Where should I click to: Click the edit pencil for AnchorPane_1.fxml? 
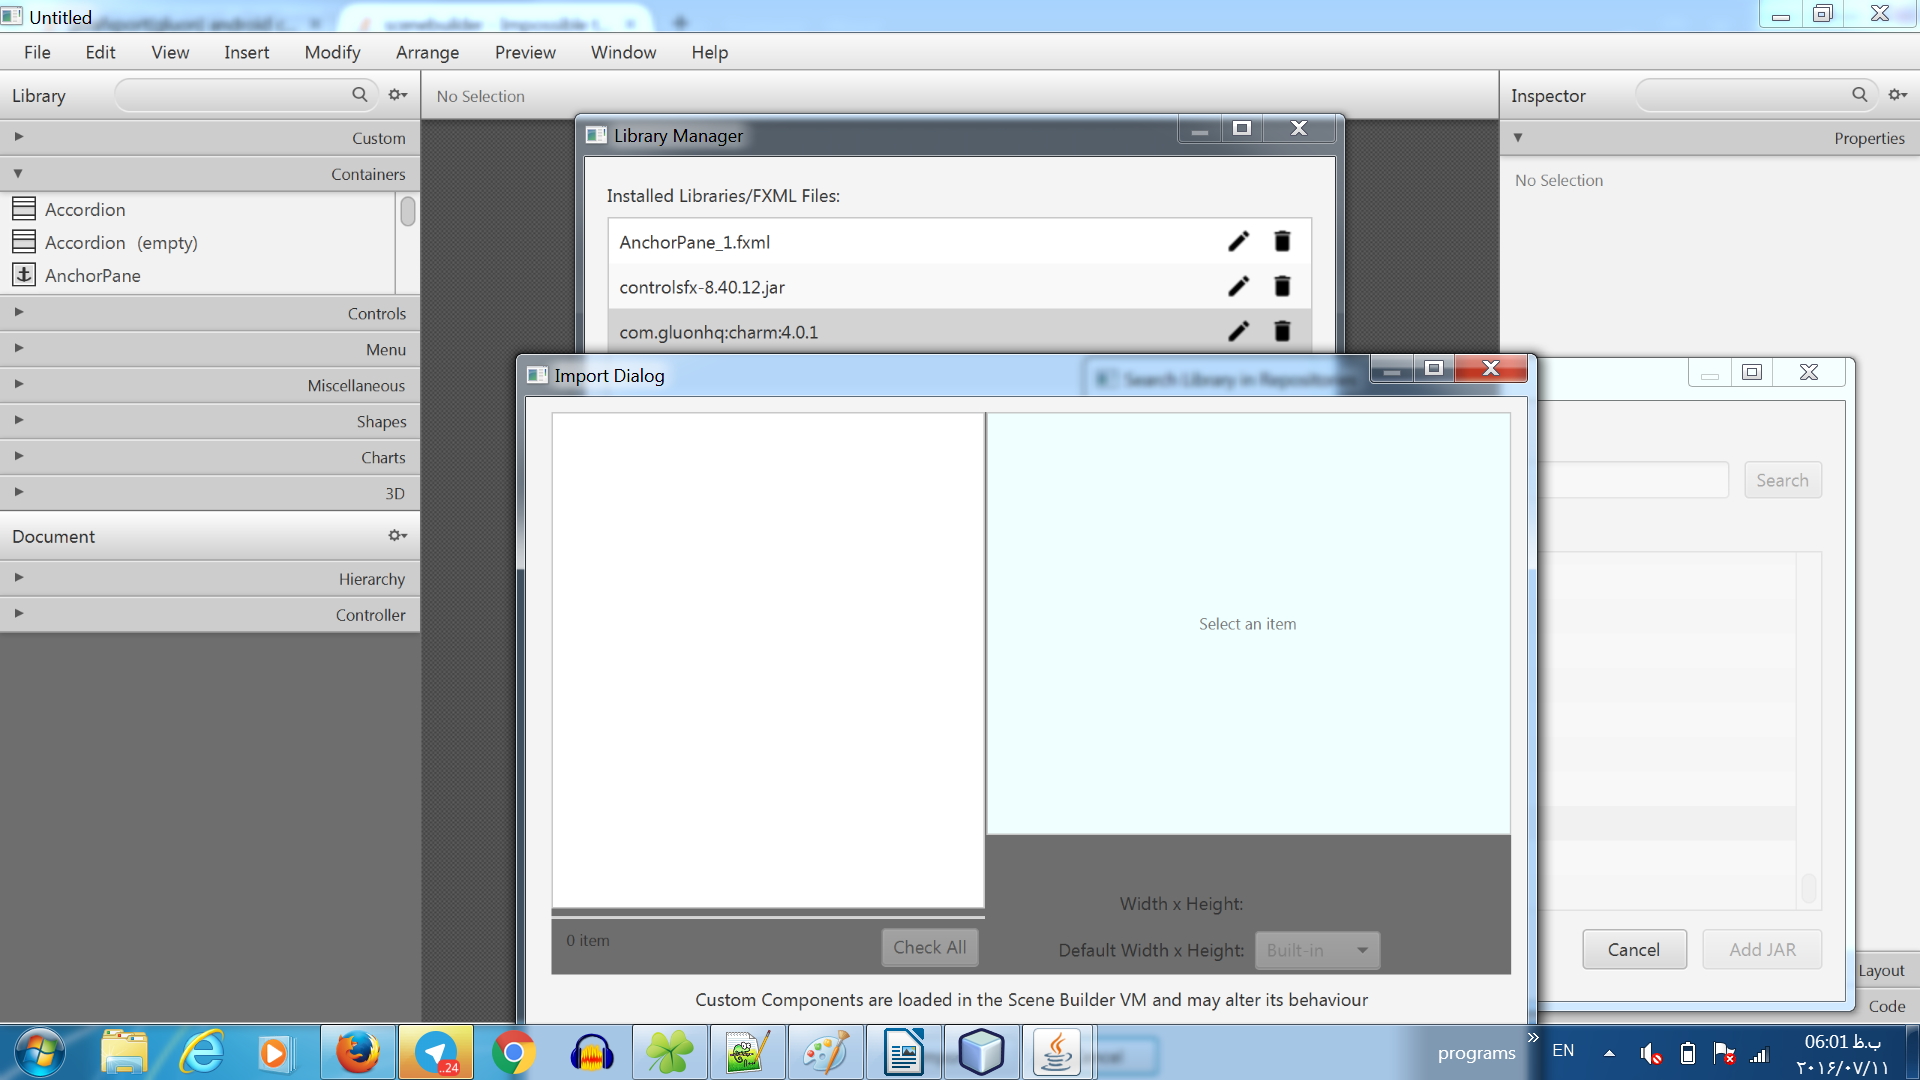(1238, 241)
